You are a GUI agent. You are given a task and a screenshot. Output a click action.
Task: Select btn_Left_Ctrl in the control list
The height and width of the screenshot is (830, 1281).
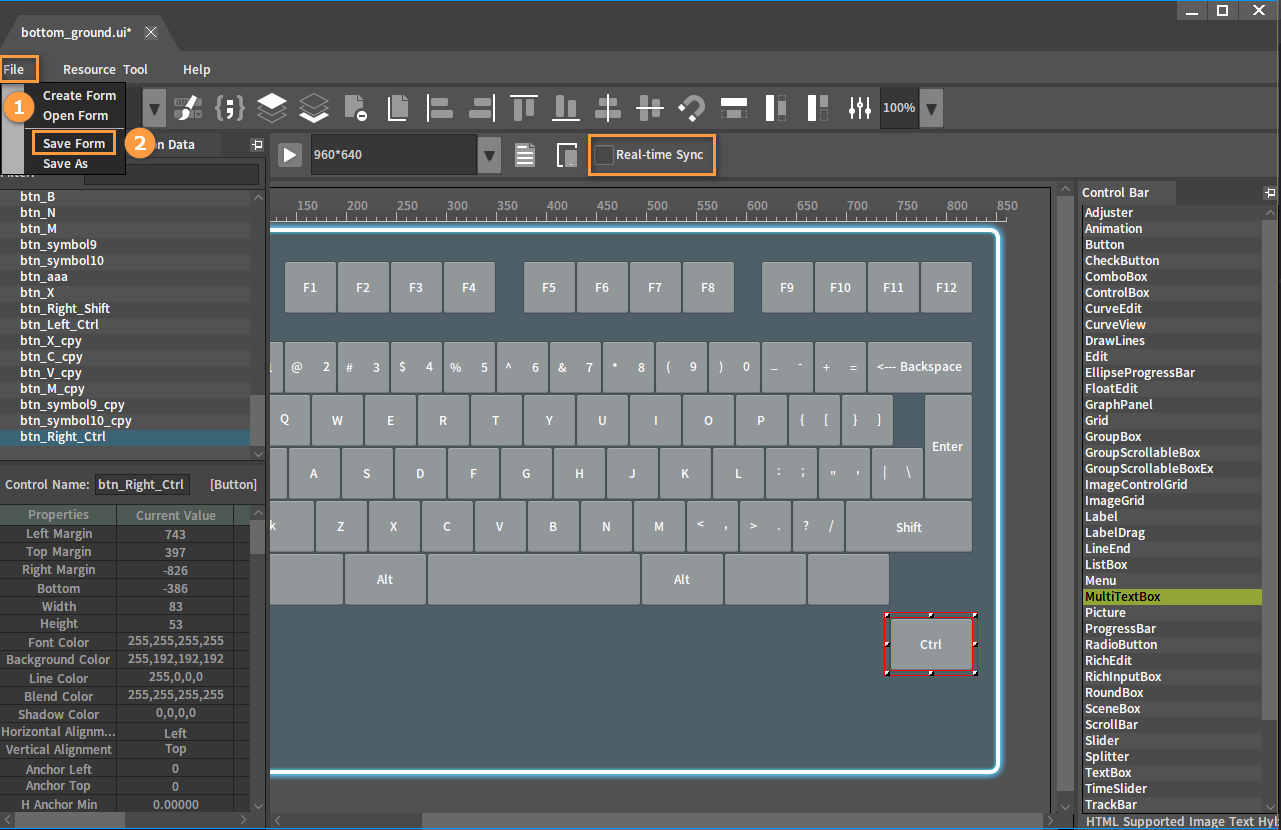[x=125, y=325]
